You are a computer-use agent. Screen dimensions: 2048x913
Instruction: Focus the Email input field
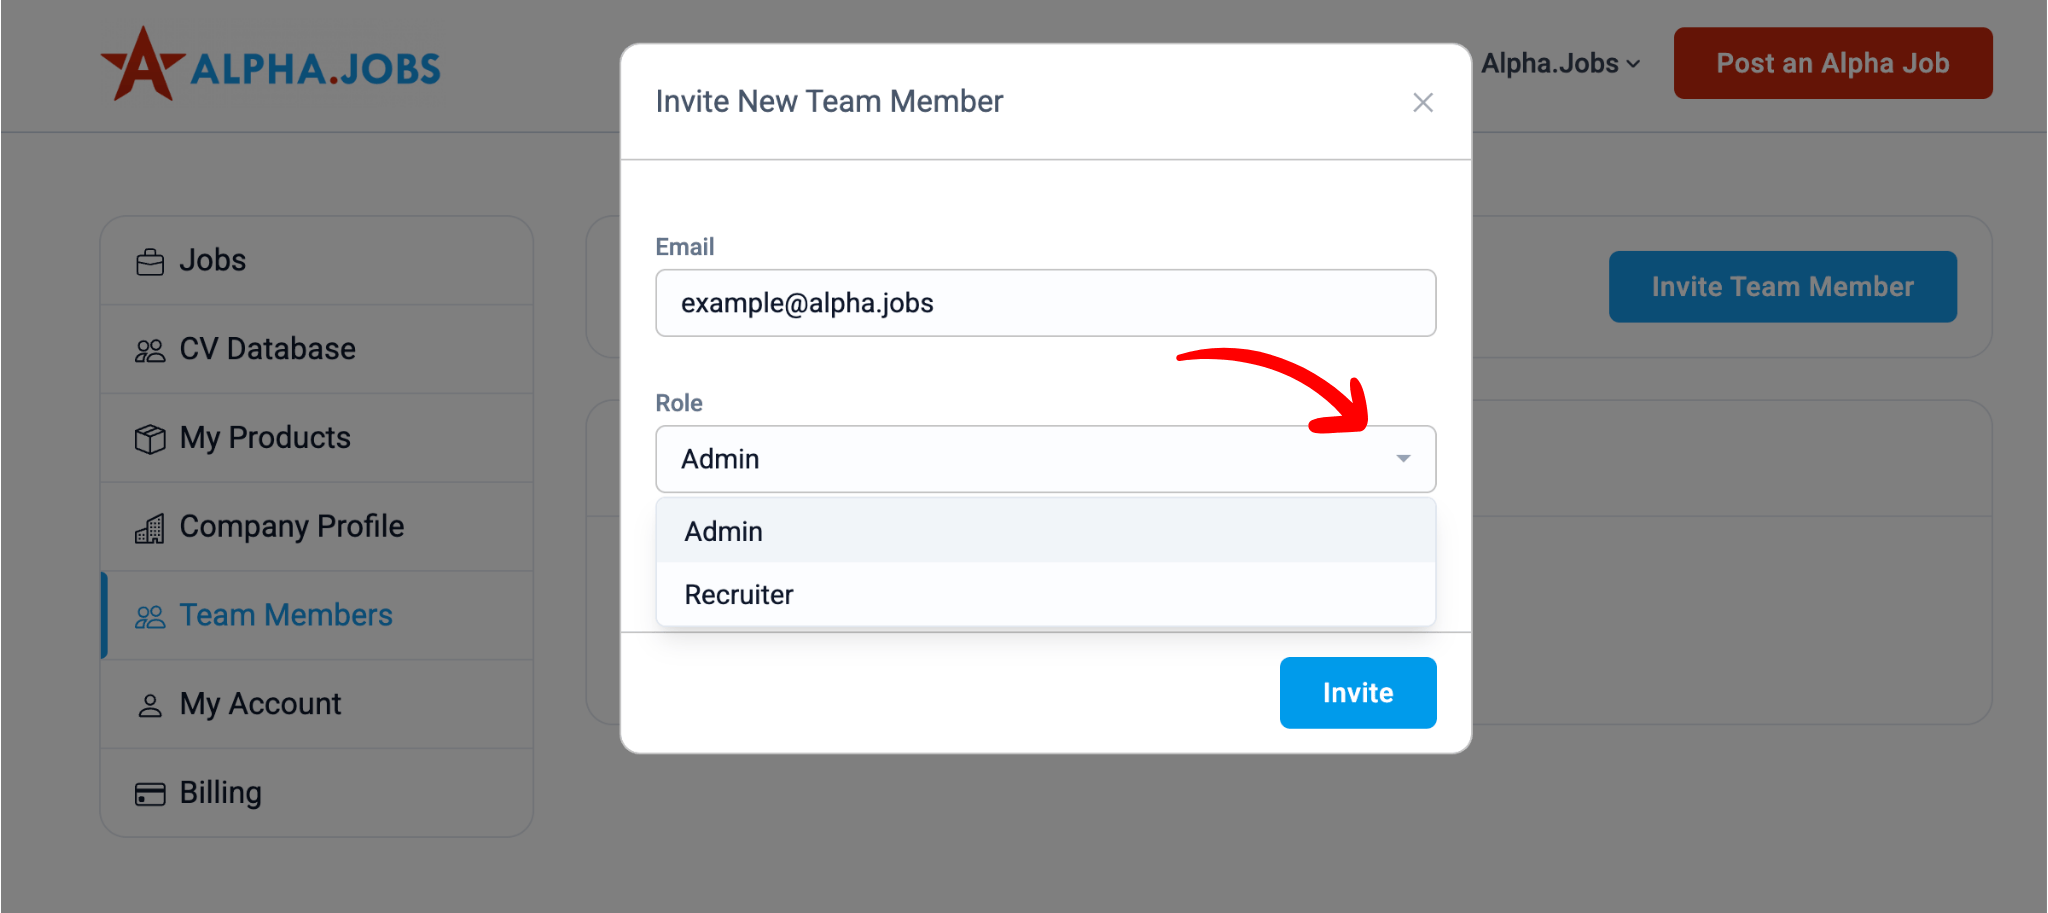pyautogui.click(x=1046, y=303)
